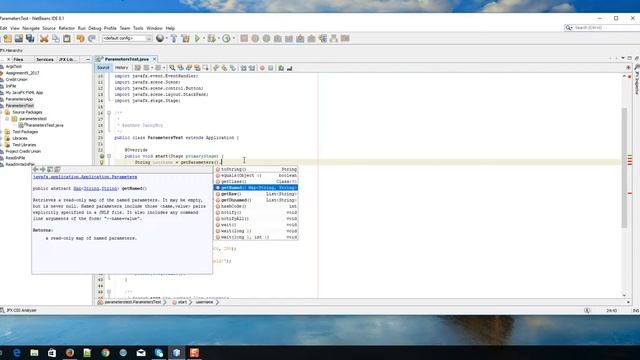Open the Navigate menu

click(x=31, y=28)
